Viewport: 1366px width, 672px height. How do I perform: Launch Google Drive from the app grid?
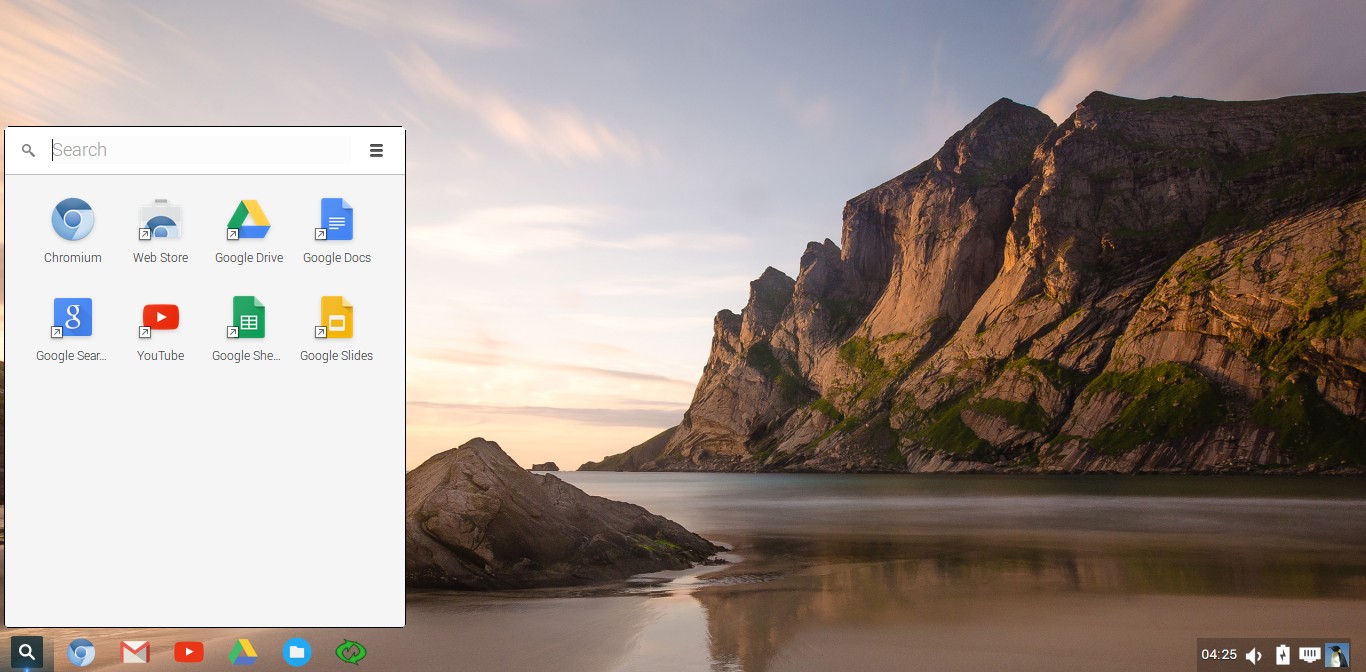click(249, 230)
